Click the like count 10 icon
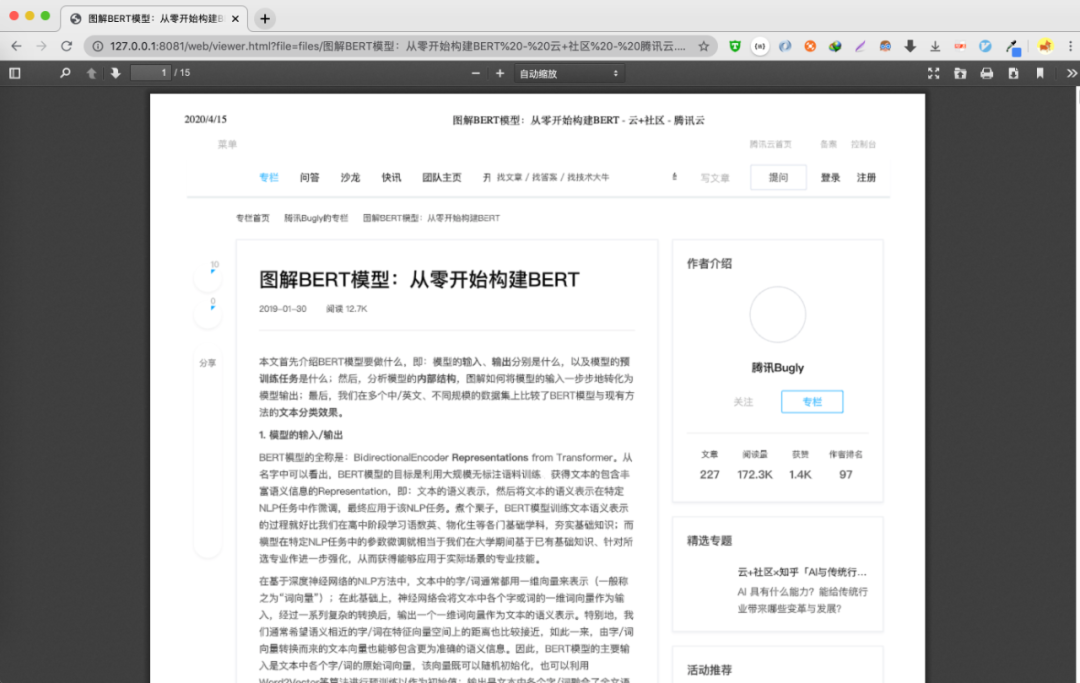The width and height of the screenshot is (1080, 683). (208, 276)
